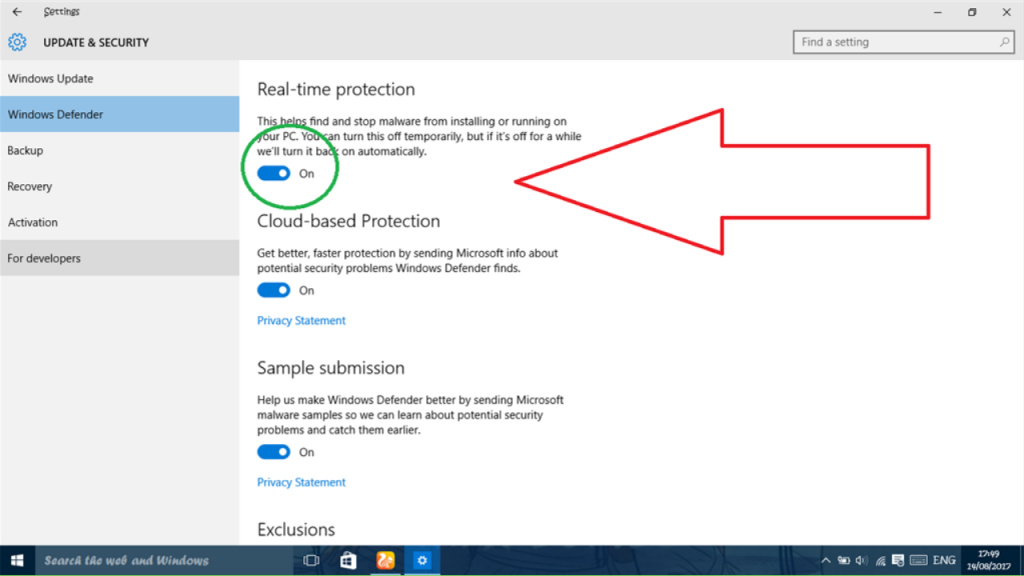Click the Cloud-based Protection heading
This screenshot has width=1024, height=576.
click(348, 221)
